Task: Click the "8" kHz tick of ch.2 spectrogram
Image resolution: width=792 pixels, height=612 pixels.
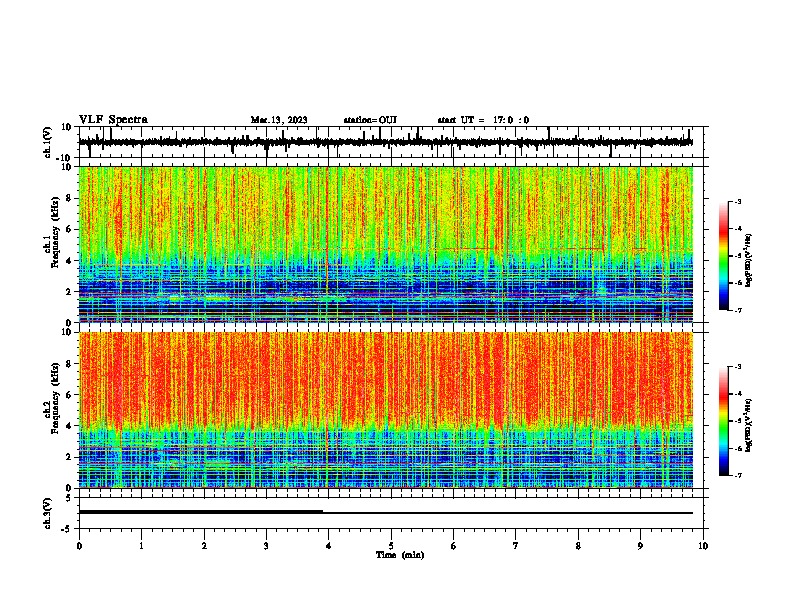Action: pos(69,364)
